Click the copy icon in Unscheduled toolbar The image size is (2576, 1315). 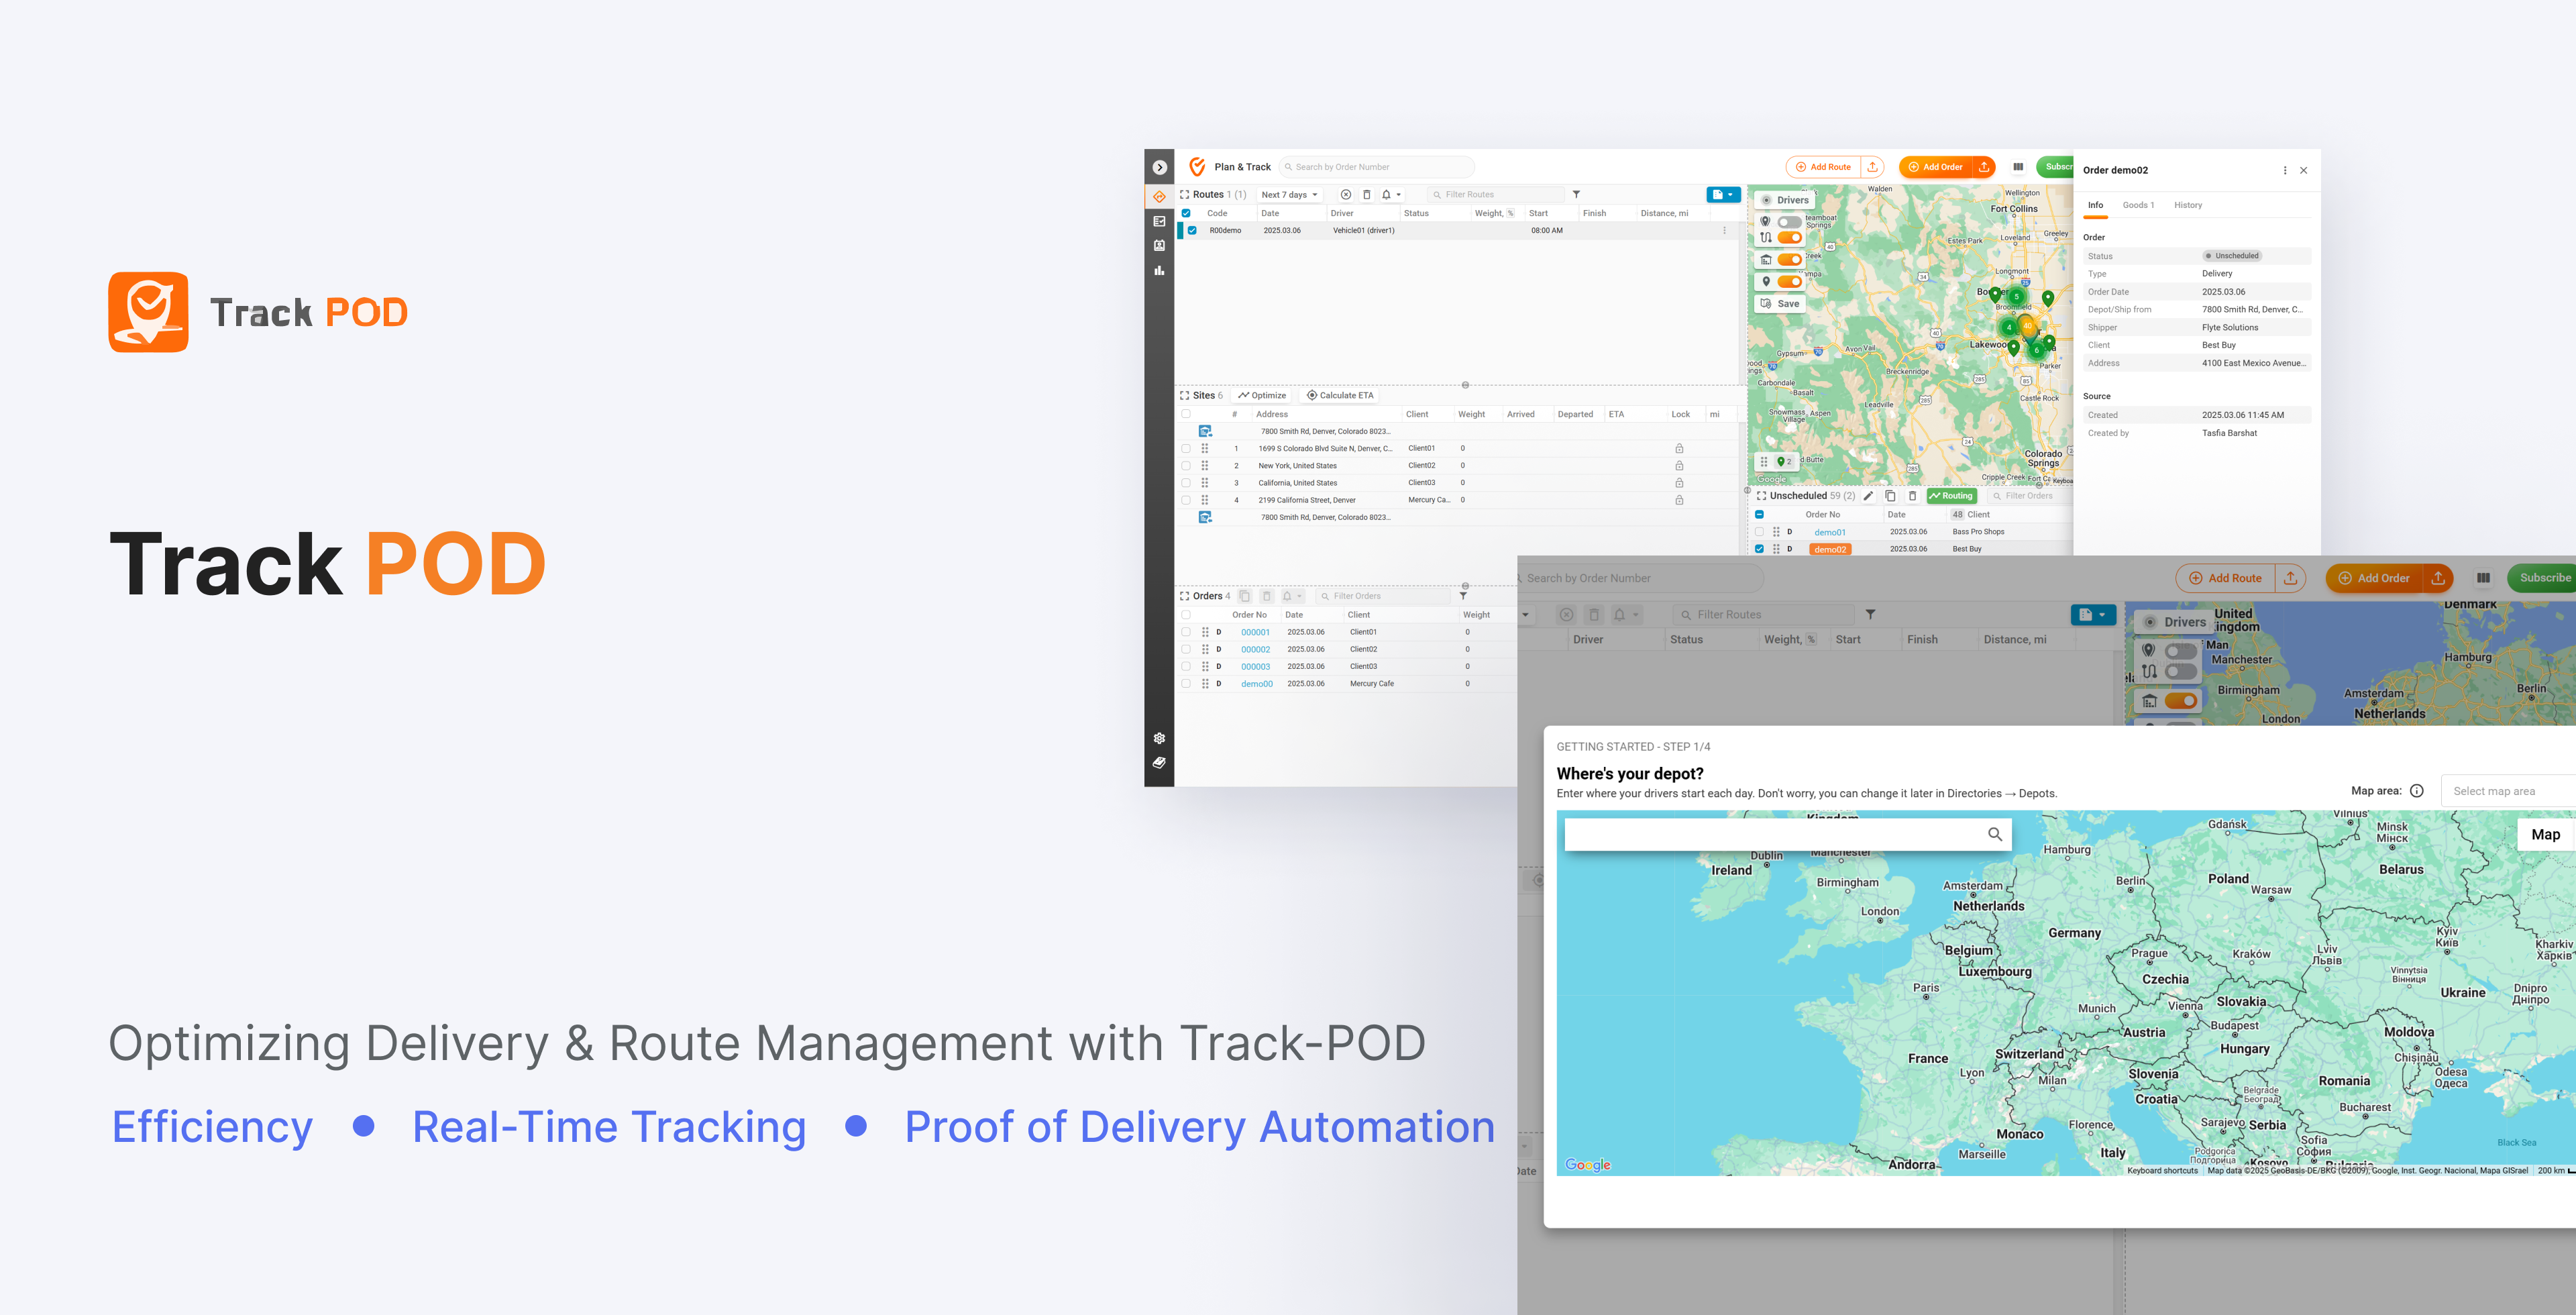1890,496
